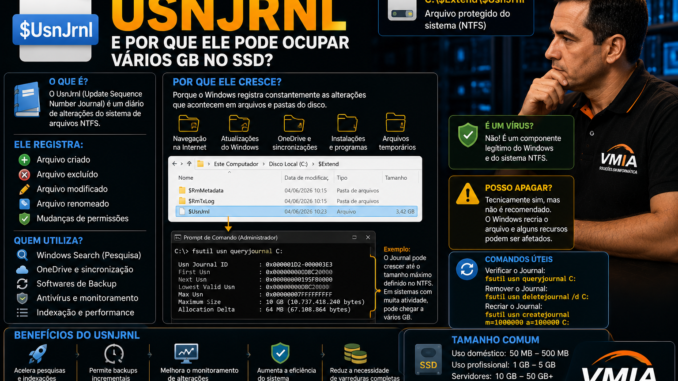Click the 'ELE REGISTRA:' heading
The image size is (678, 381).
pyautogui.click(x=48, y=144)
